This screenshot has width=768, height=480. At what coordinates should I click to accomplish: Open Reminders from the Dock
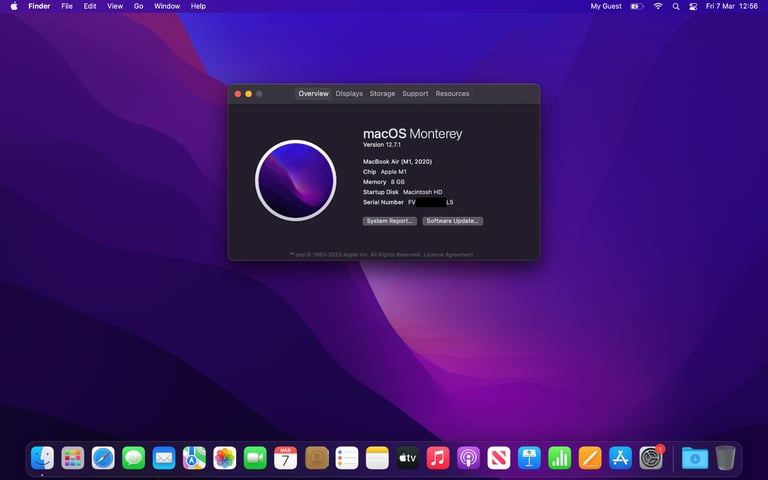(x=346, y=458)
